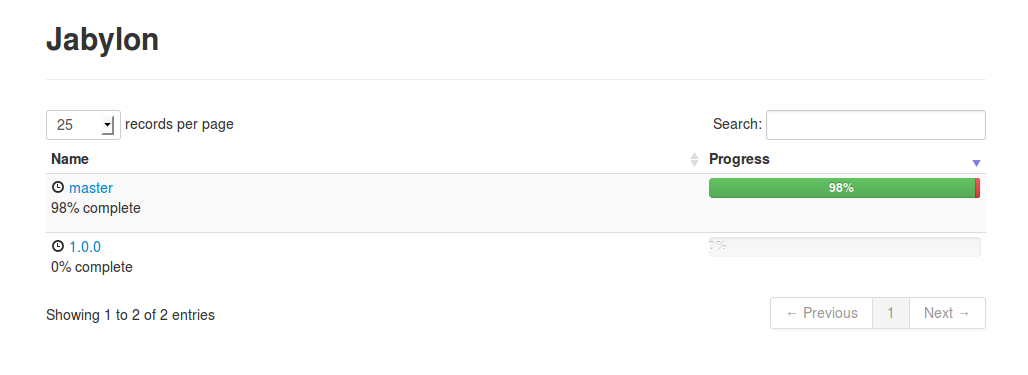Sort table by Name header

tap(70, 159)
